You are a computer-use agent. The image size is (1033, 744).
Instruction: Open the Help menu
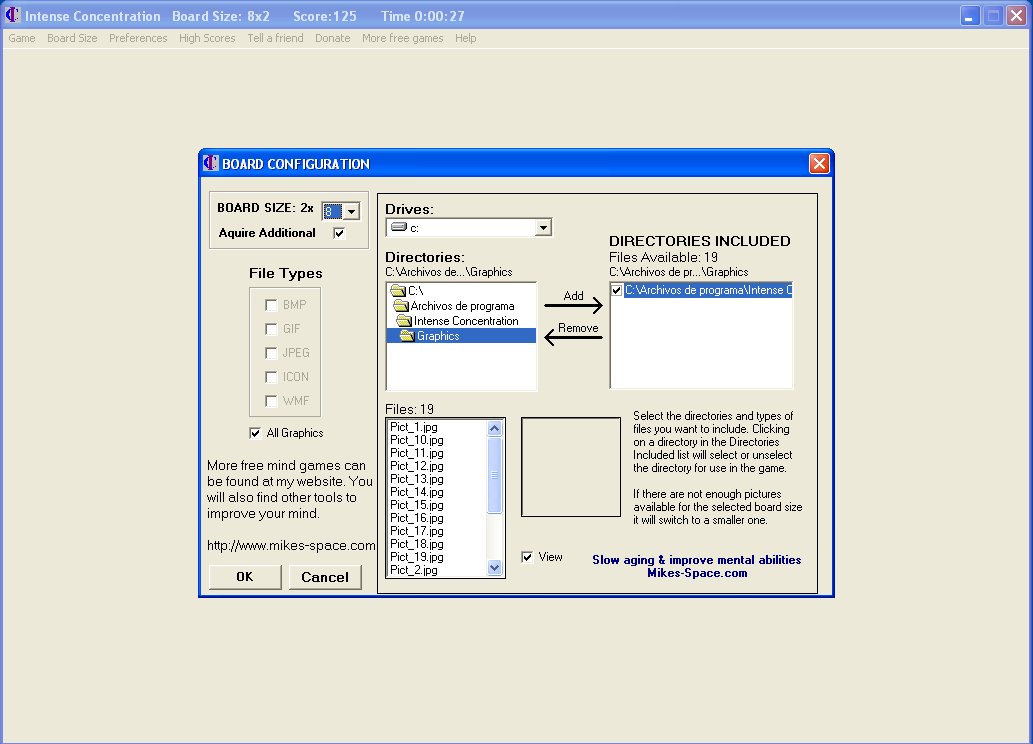465,38
